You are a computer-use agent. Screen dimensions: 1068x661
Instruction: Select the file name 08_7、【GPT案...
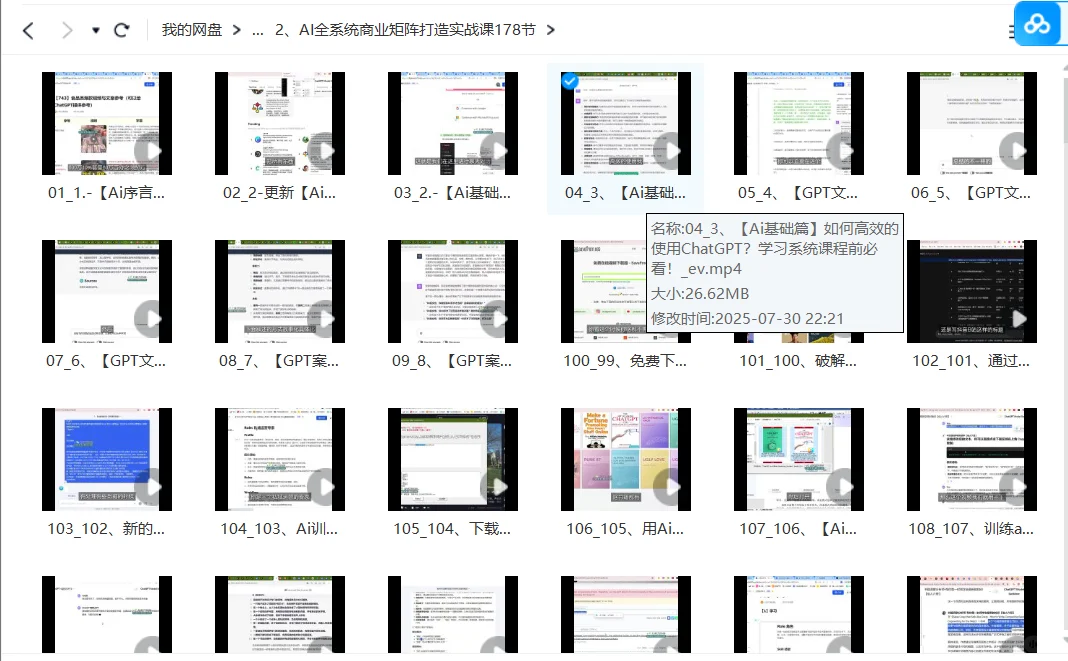280,360
